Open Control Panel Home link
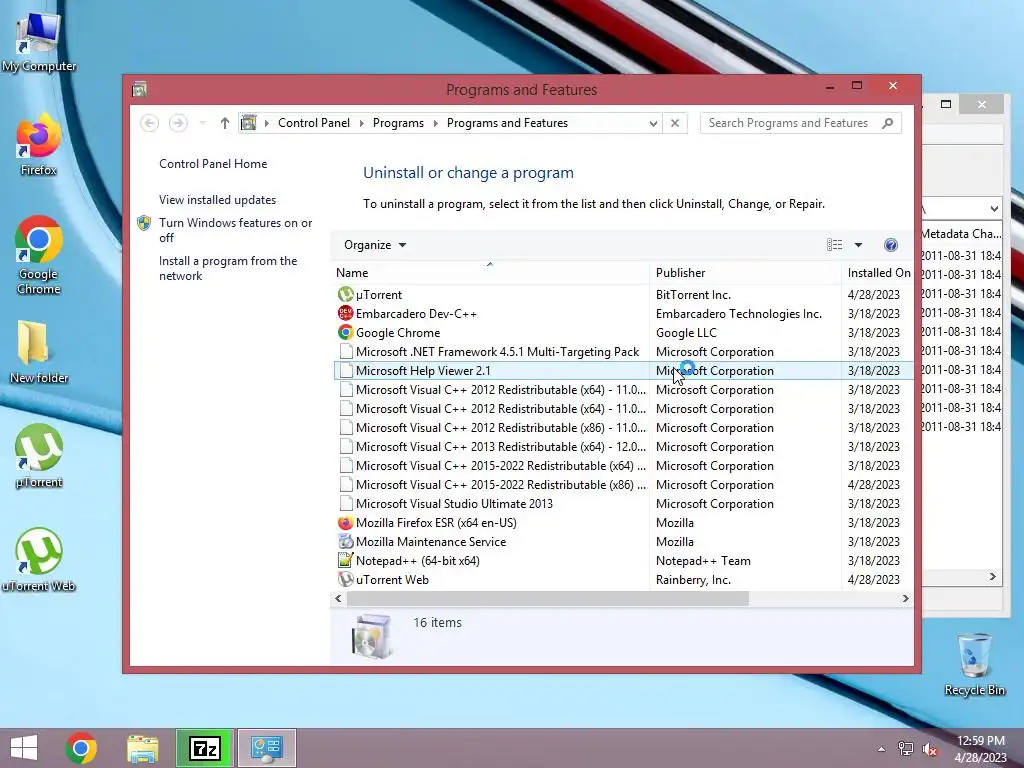Screen dimensions: 1024x768 pyautogui.click(x=213, y=164)
